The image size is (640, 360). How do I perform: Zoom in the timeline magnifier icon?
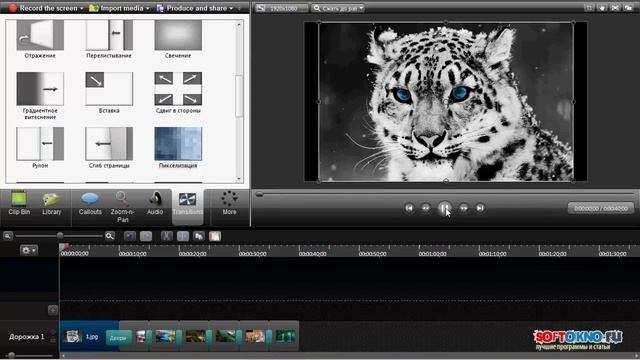click(x=109, y=236)
